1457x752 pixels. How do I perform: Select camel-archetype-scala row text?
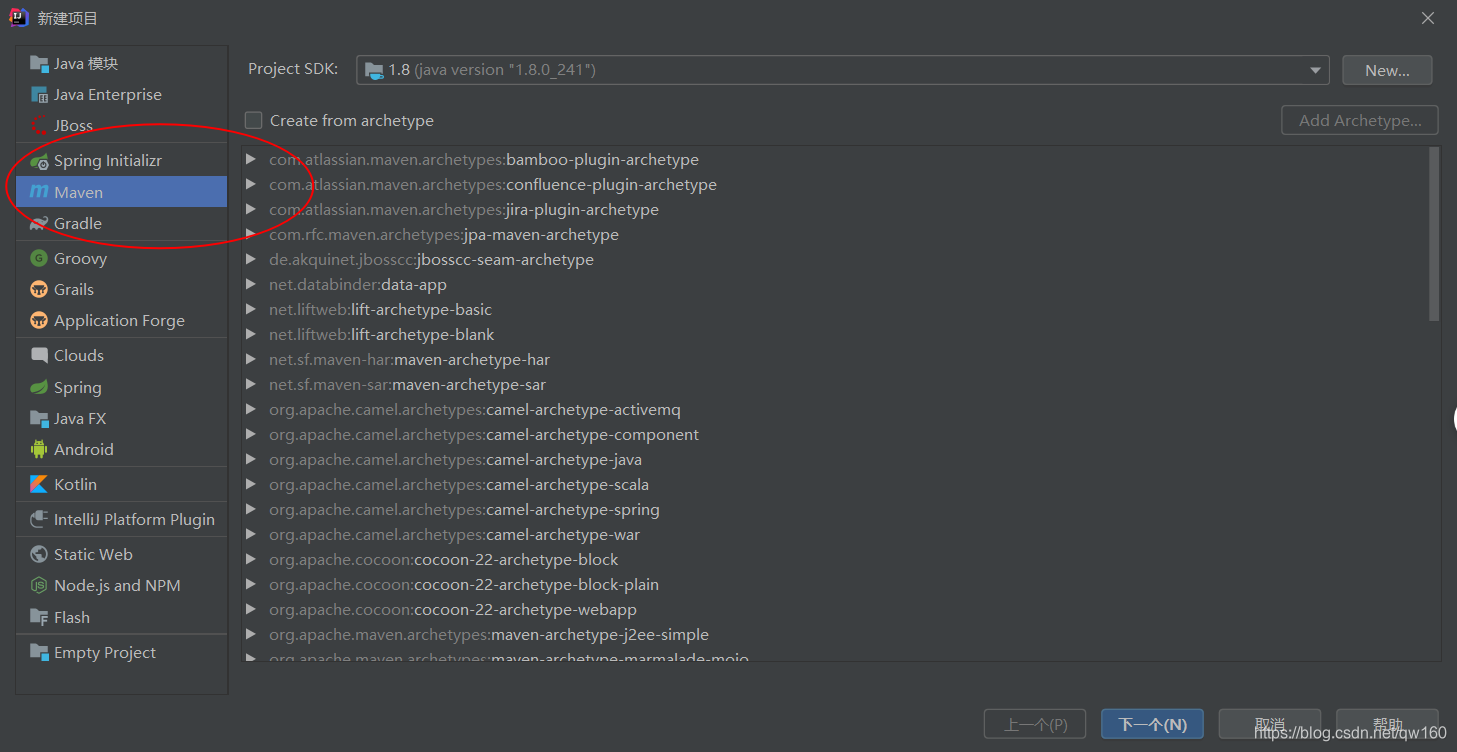[x=459, y=485]
